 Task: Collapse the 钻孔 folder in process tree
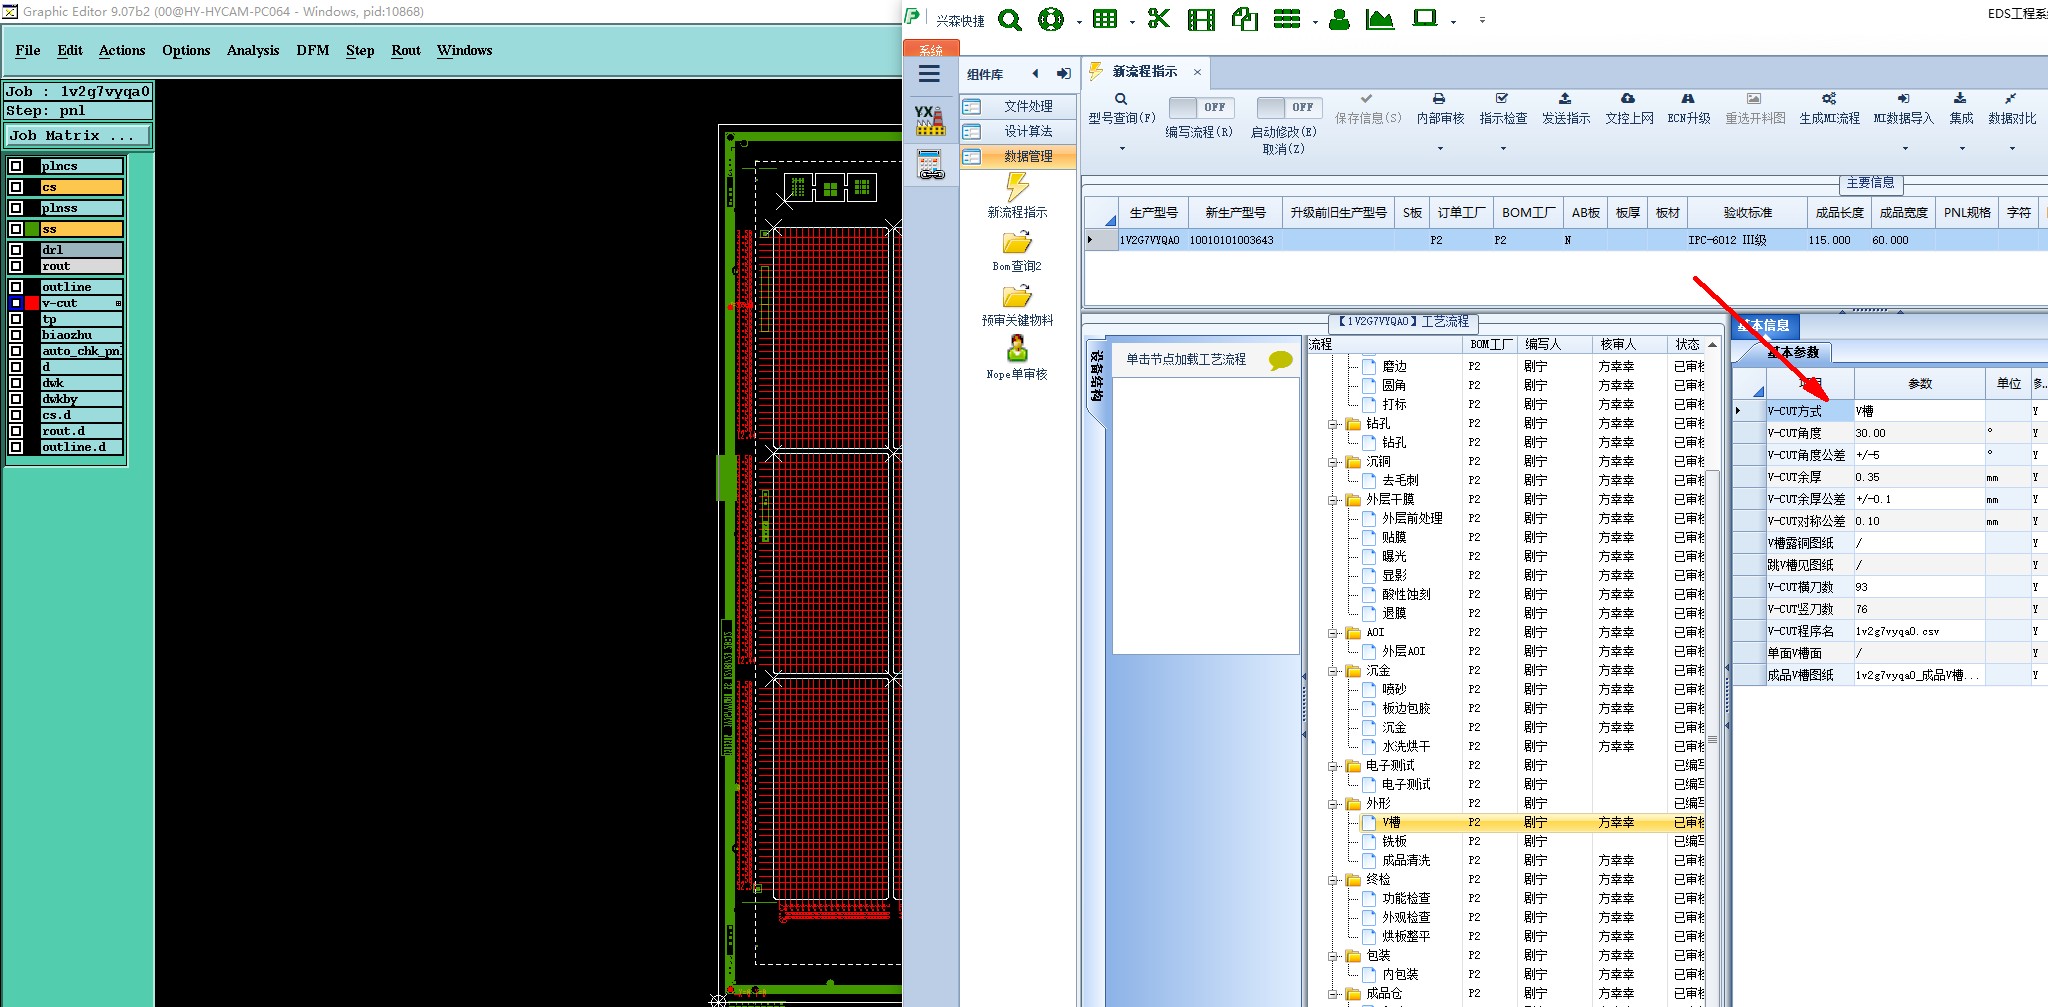[x=1333, y=424]
